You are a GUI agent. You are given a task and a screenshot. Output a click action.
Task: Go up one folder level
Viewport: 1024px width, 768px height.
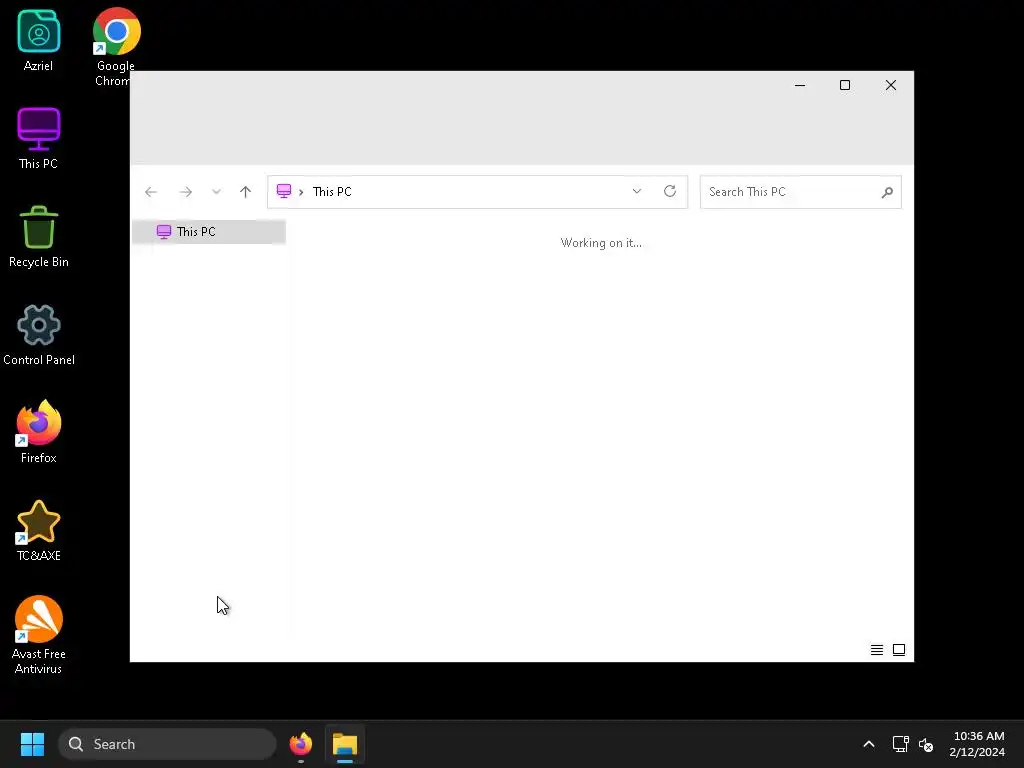click(x=246, y=192)
